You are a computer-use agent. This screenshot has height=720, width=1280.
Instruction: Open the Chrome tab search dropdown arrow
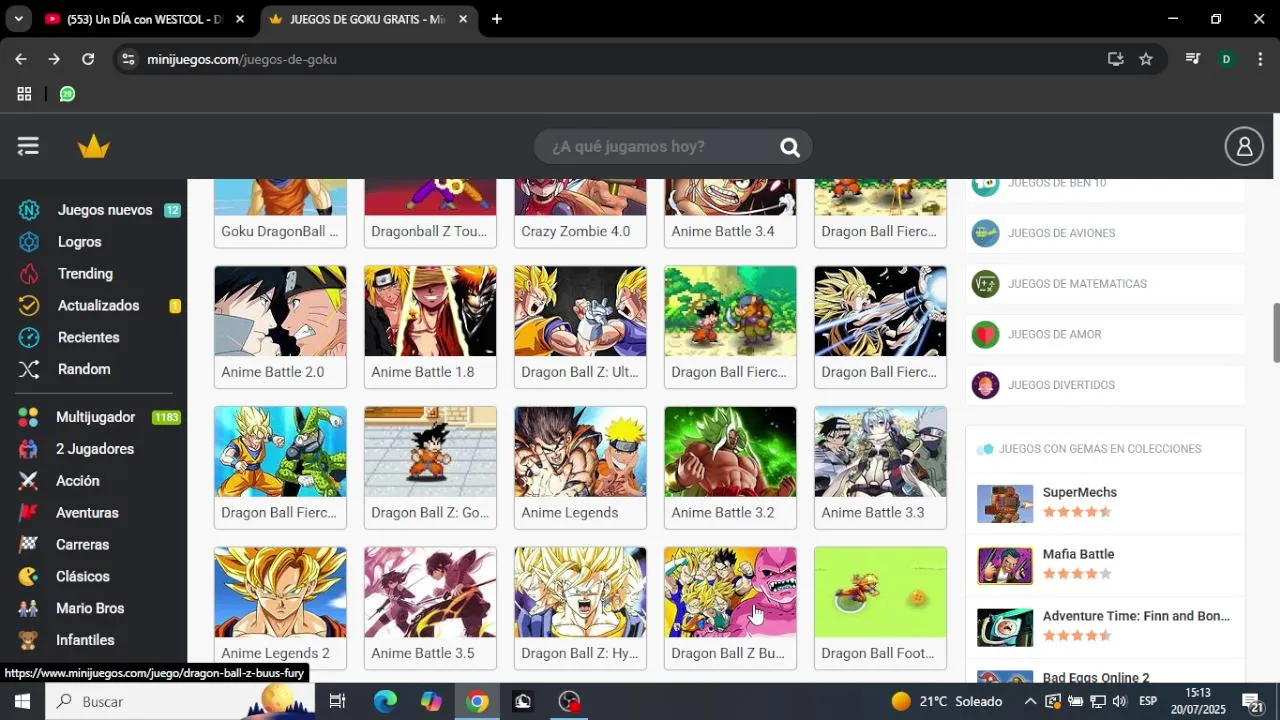(18, 19)
